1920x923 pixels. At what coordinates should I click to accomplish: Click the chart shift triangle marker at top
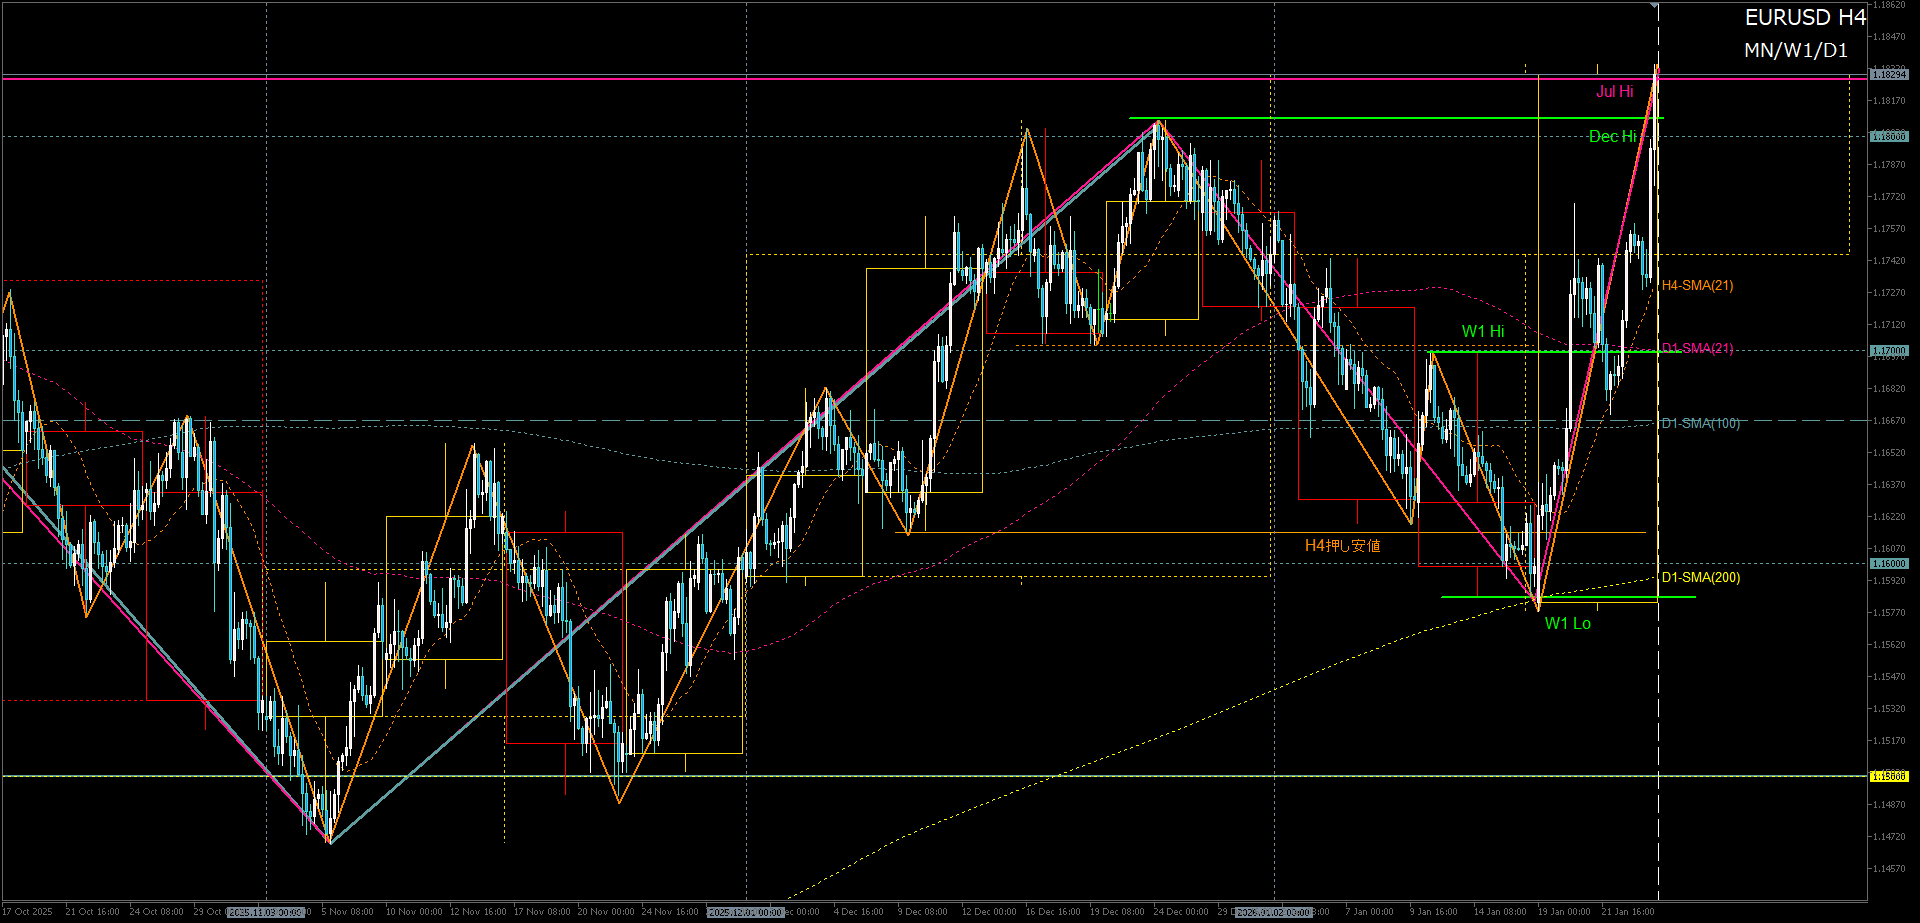pos(1655,6)
